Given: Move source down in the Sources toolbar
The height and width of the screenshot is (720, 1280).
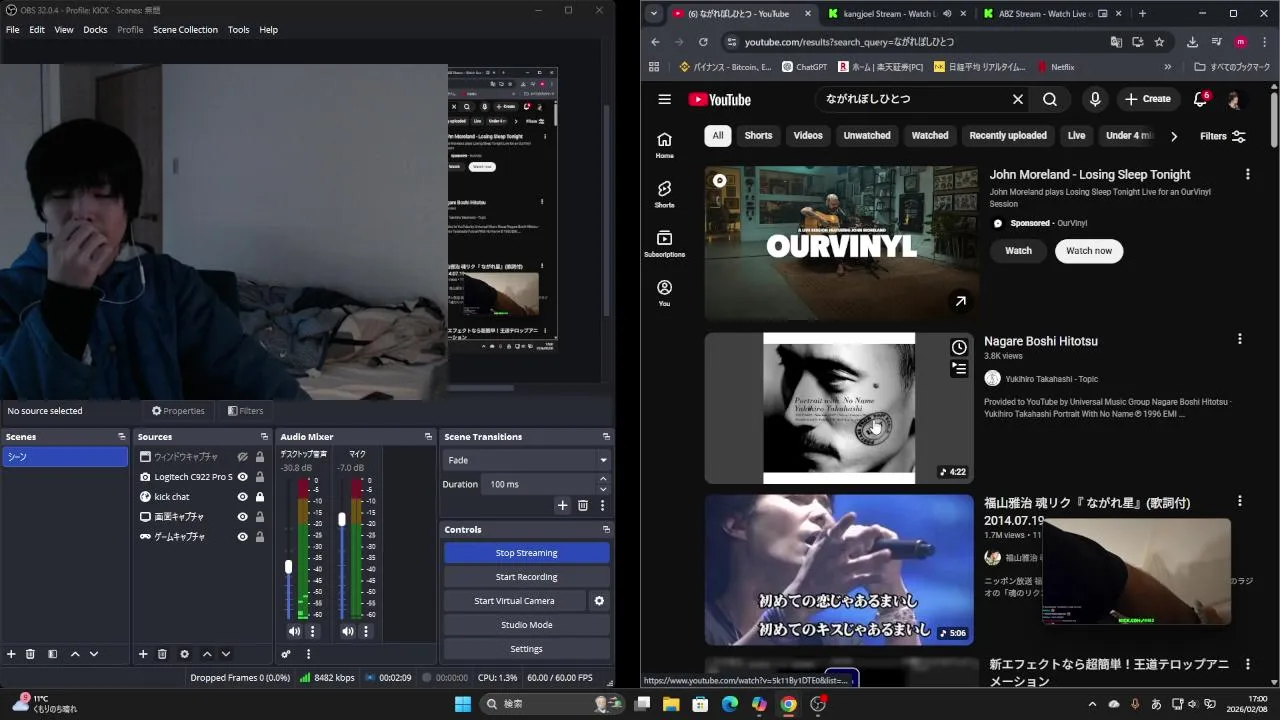Looking at the screenshot, I should tap(226, 654).
